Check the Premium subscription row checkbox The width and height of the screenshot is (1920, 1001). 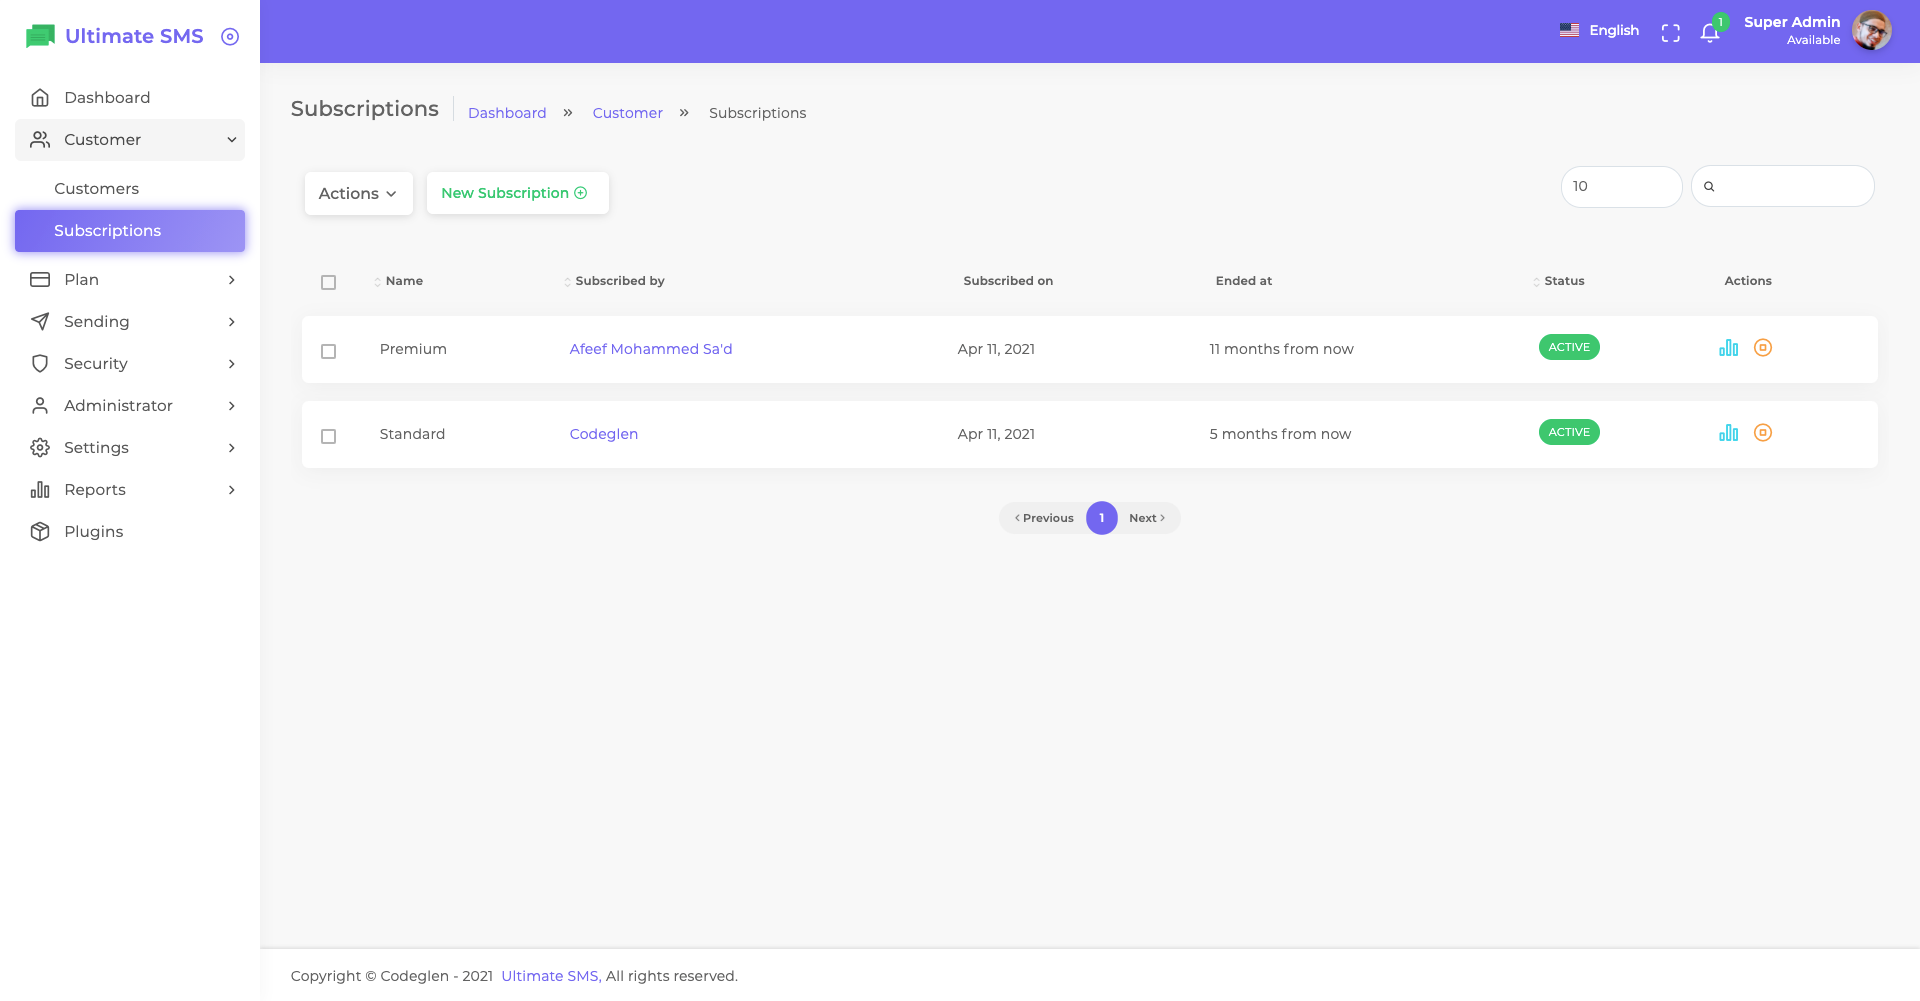pyautogui.click(x=328, y=351)
